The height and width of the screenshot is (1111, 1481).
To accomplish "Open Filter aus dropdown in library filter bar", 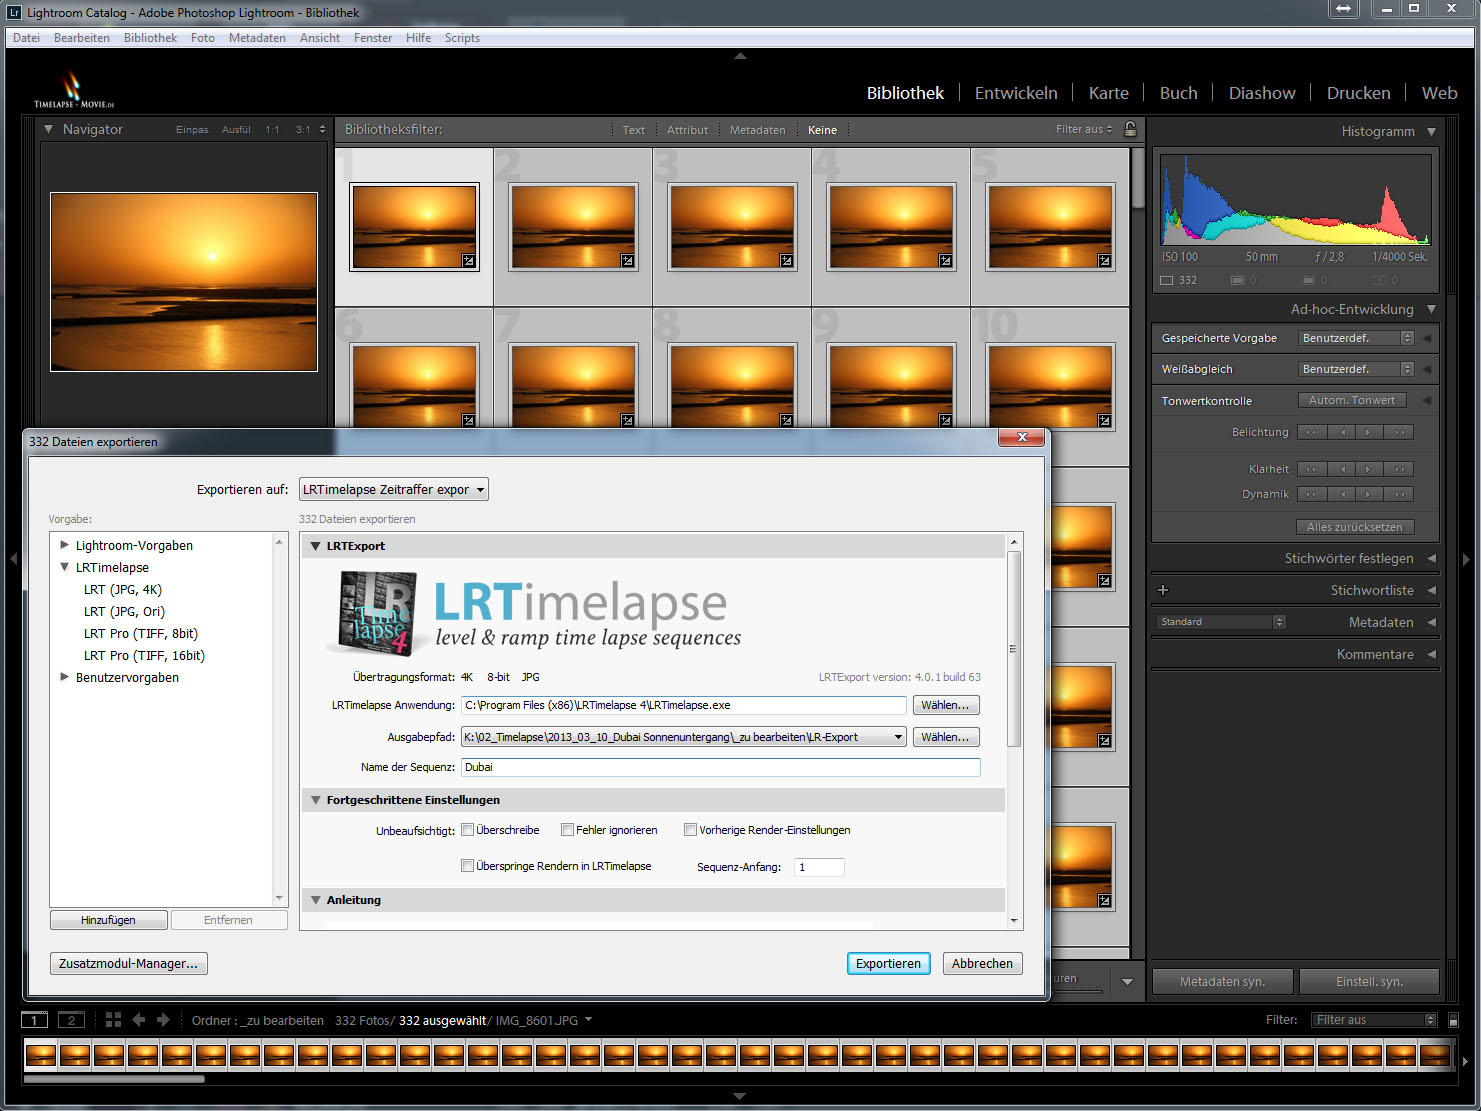I will (x=1084, y=129).
